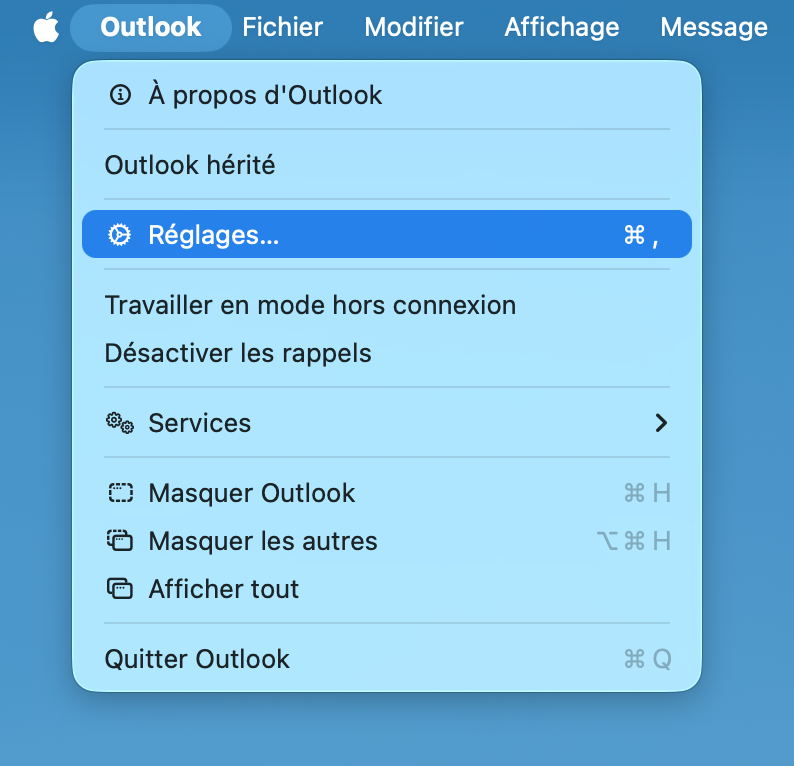
Task: Click the ⌥⌘H shortcut hint
Action: 634,540
